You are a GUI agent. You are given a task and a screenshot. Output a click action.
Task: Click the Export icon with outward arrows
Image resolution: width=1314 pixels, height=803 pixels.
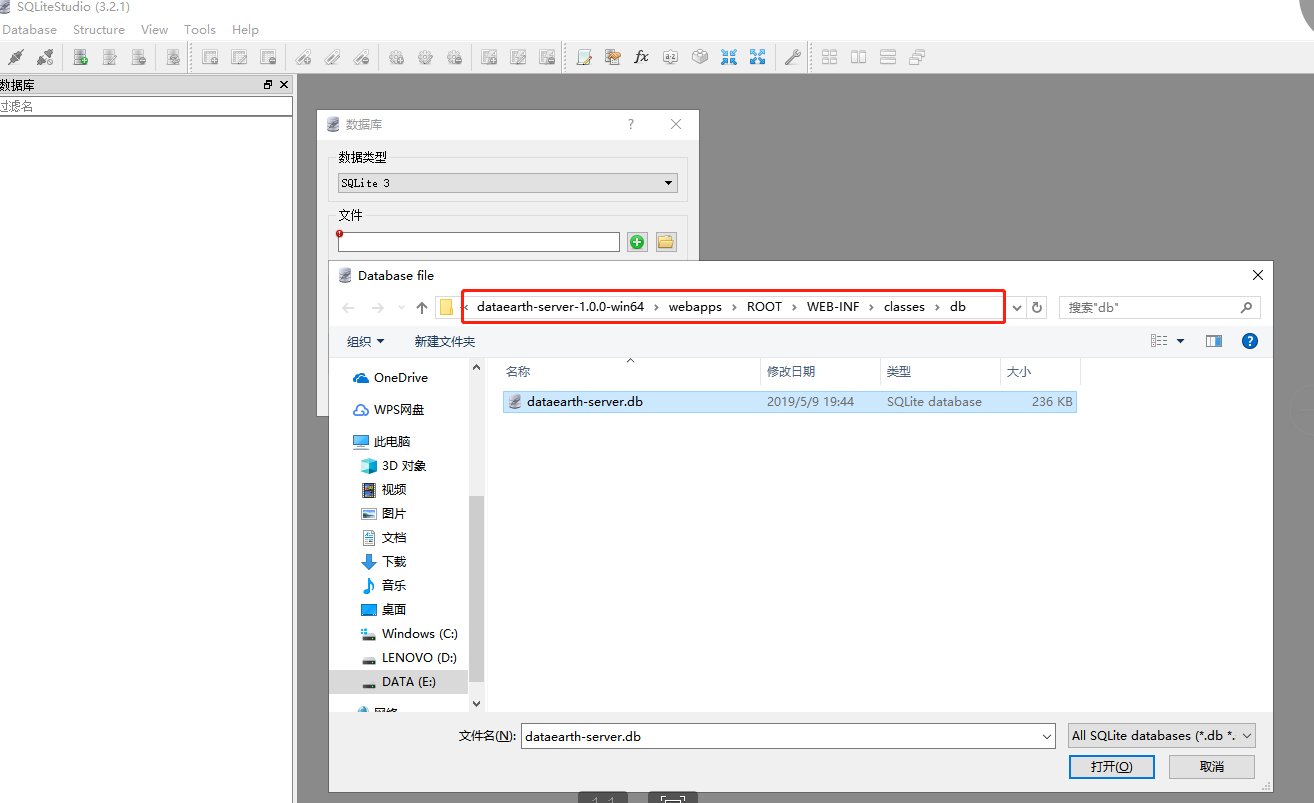tap(758, 57)
